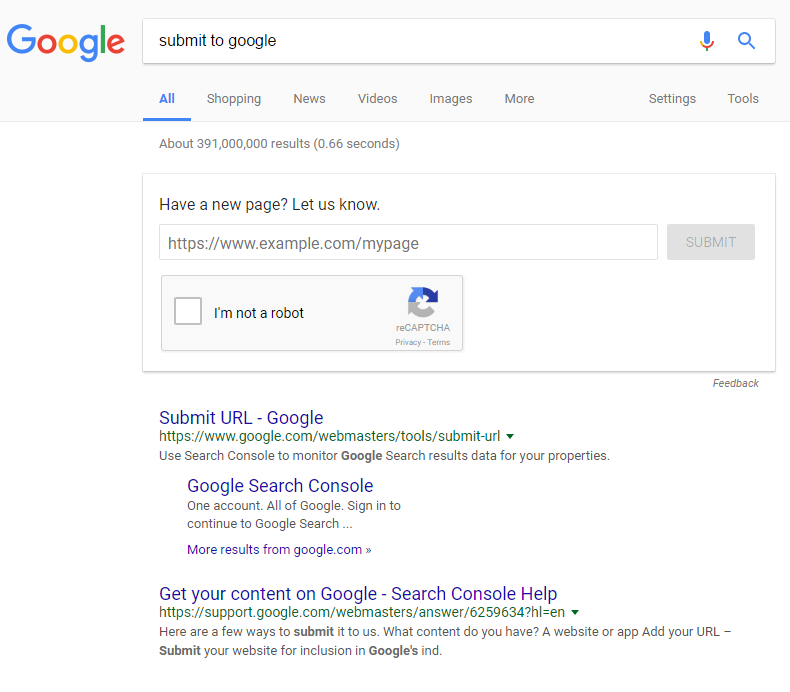Open search Settings
The width and height of the screenshot is (790, 692).
(672, 99)
